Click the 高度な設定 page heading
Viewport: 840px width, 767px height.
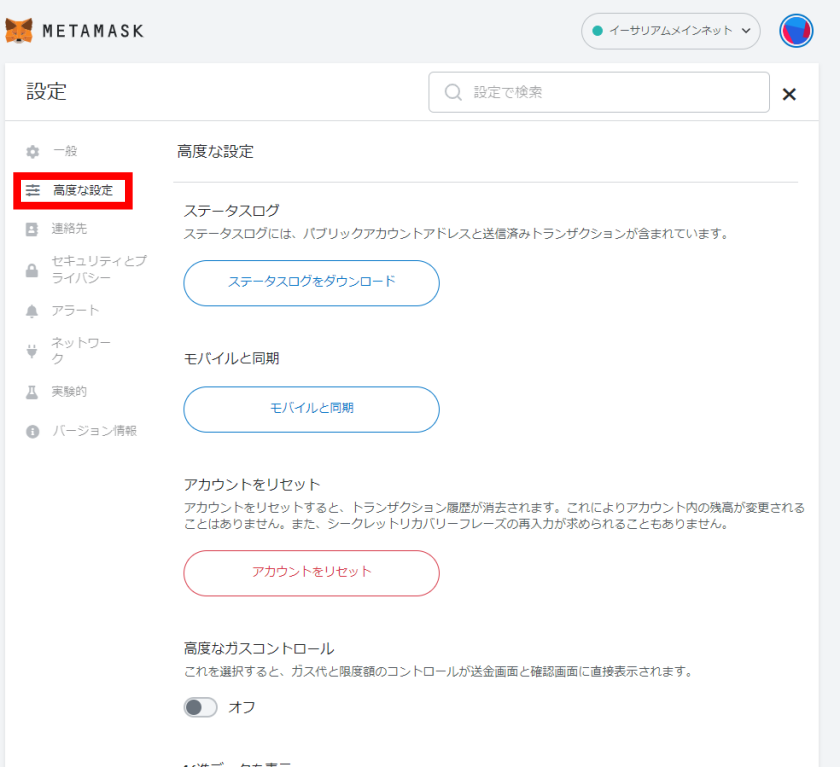215,152
